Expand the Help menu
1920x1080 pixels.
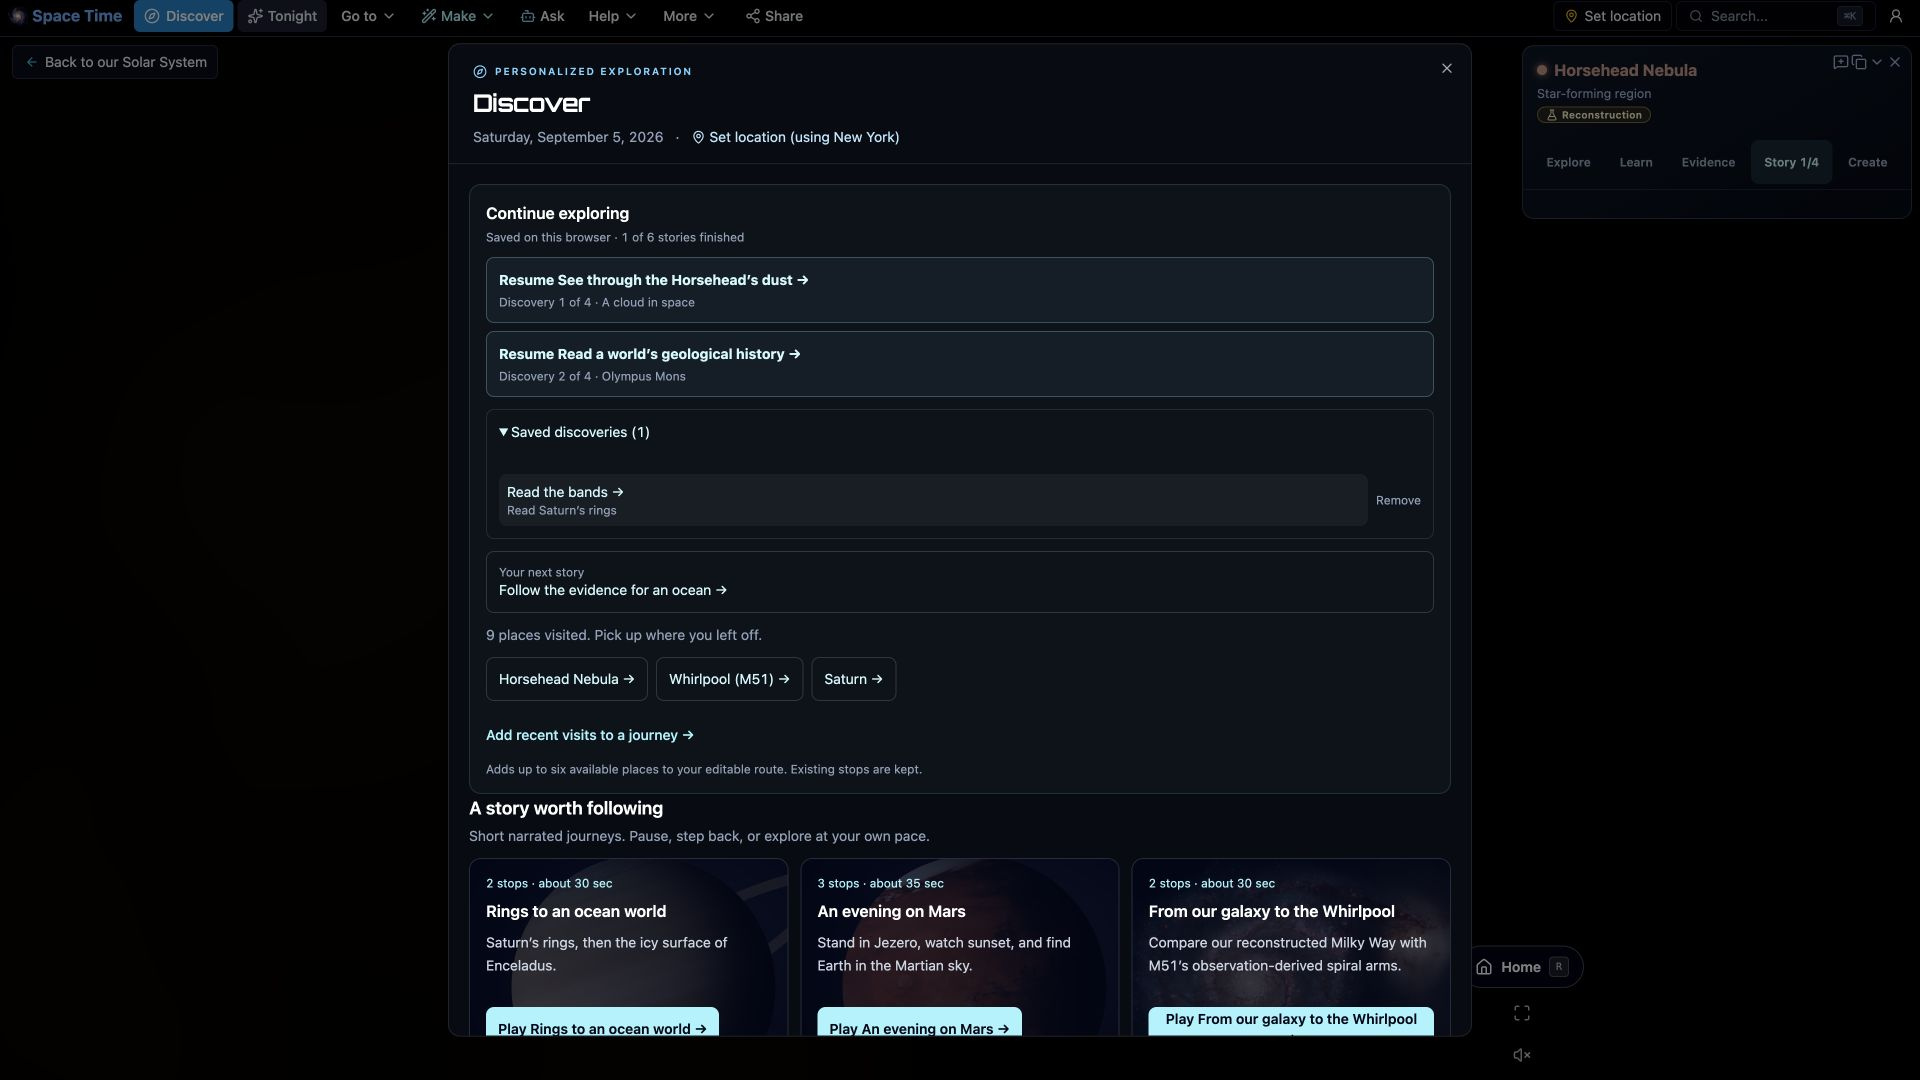612,16
